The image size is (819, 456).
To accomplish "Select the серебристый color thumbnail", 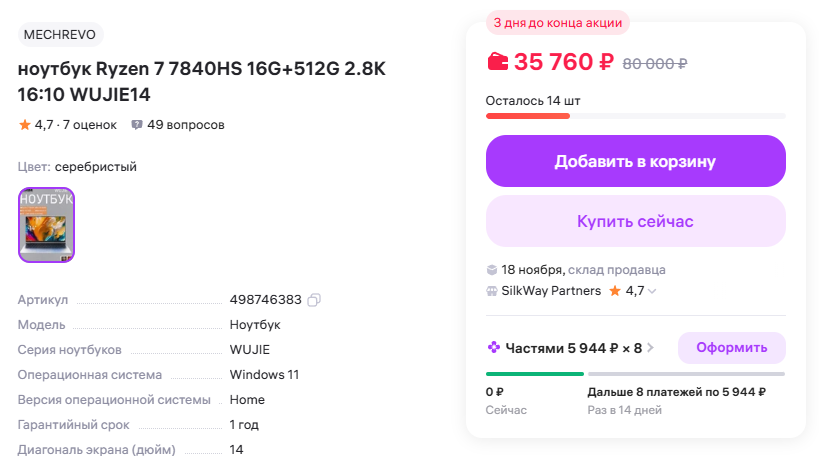I will click(46, 225).
